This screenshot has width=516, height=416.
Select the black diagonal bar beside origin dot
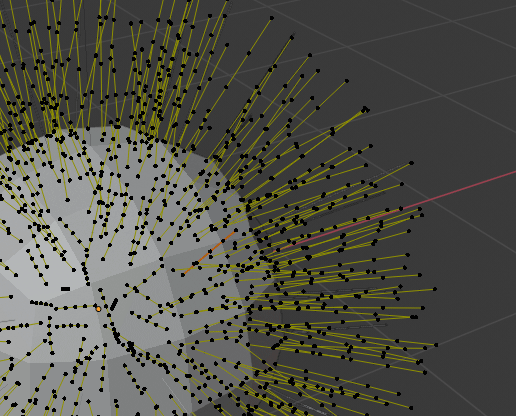114,304
